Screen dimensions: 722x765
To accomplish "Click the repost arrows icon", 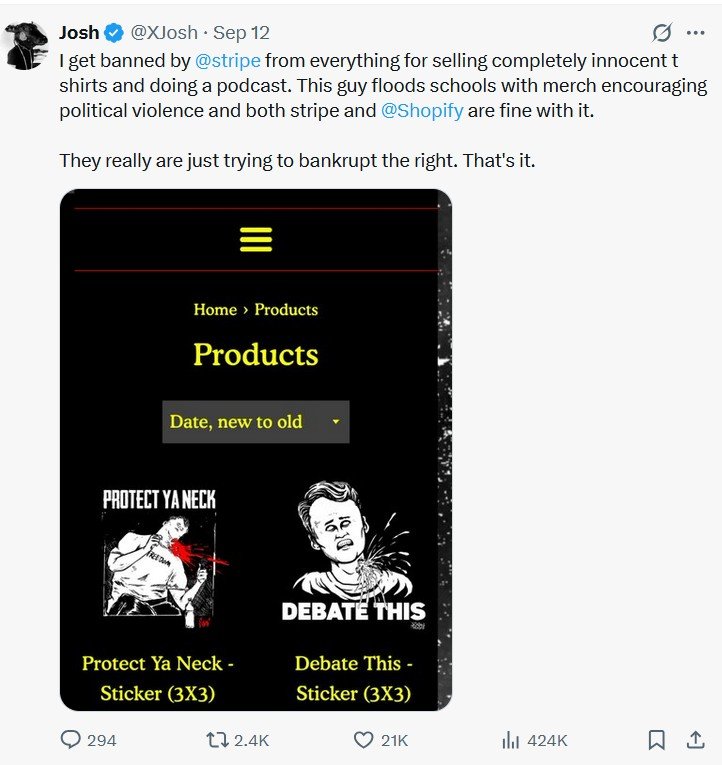I will point(216,740).
